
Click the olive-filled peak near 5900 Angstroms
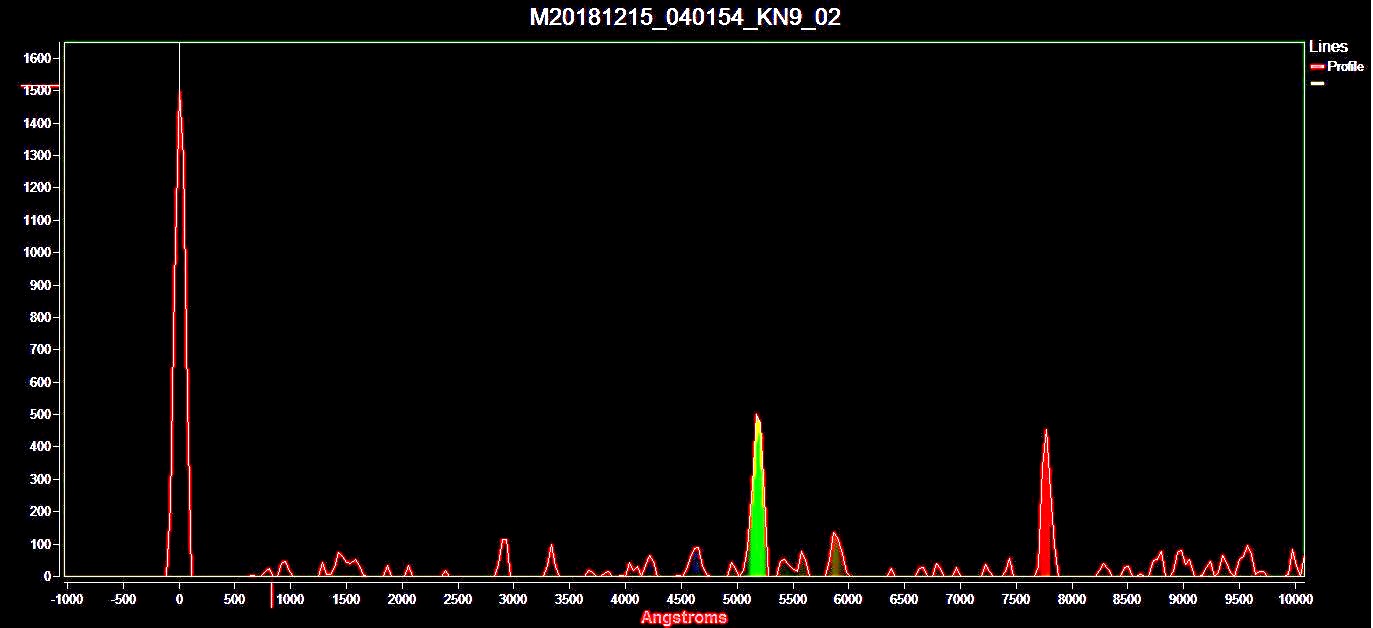[836, 558]
